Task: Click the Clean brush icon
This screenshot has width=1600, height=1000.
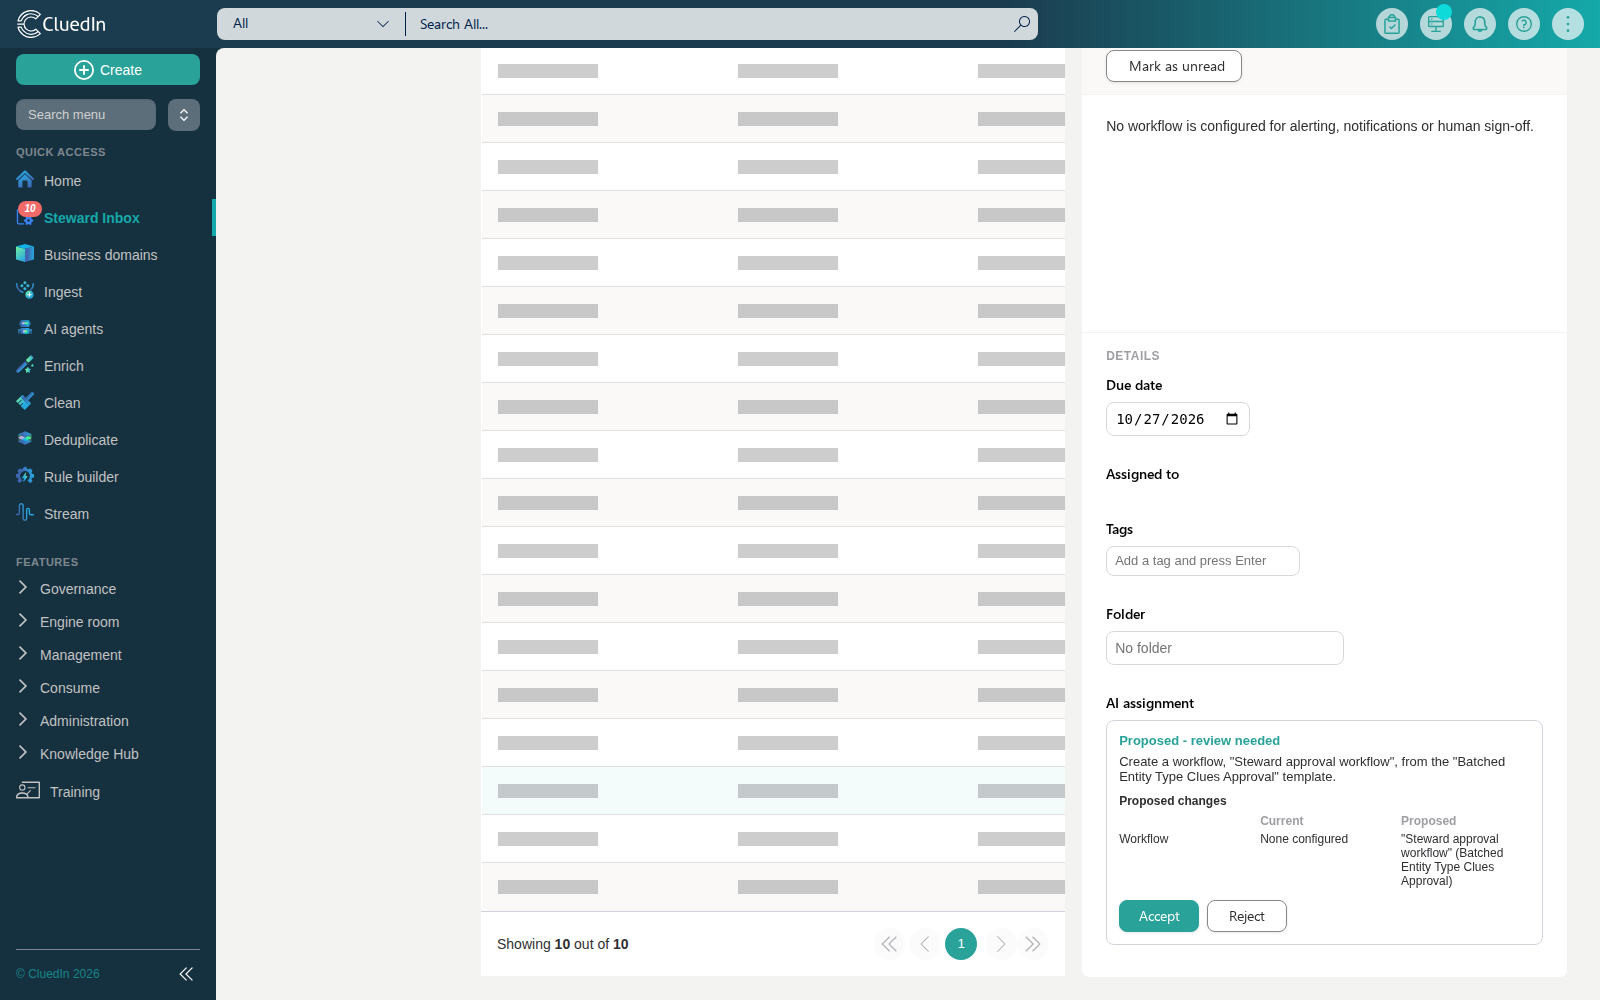Action: coord(25,402)
